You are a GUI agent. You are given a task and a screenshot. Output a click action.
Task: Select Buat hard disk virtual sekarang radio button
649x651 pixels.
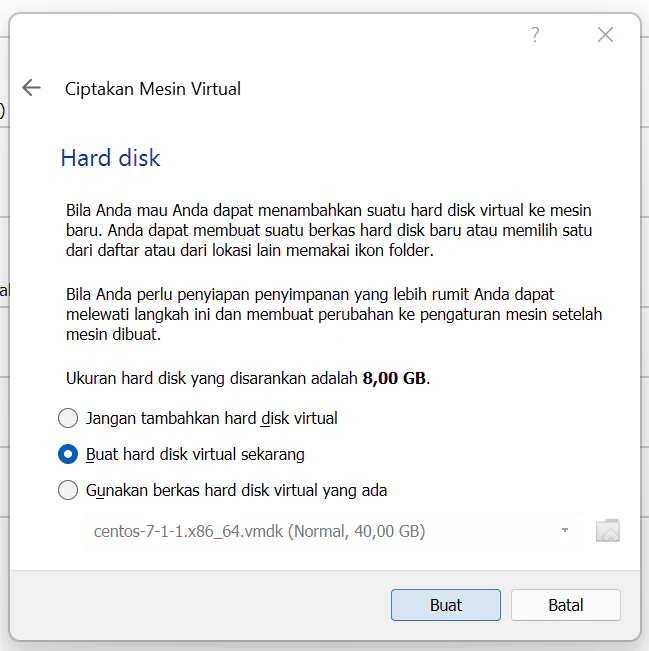68,454
